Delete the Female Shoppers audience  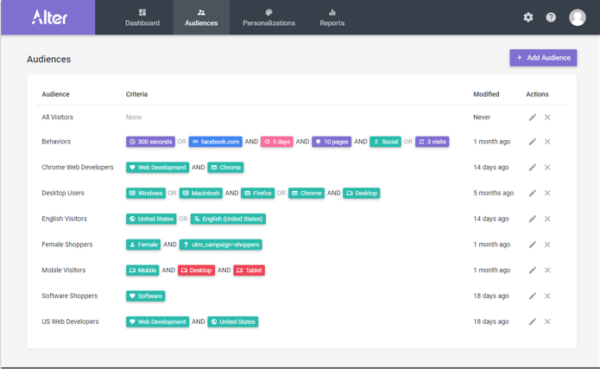(547, 244)
